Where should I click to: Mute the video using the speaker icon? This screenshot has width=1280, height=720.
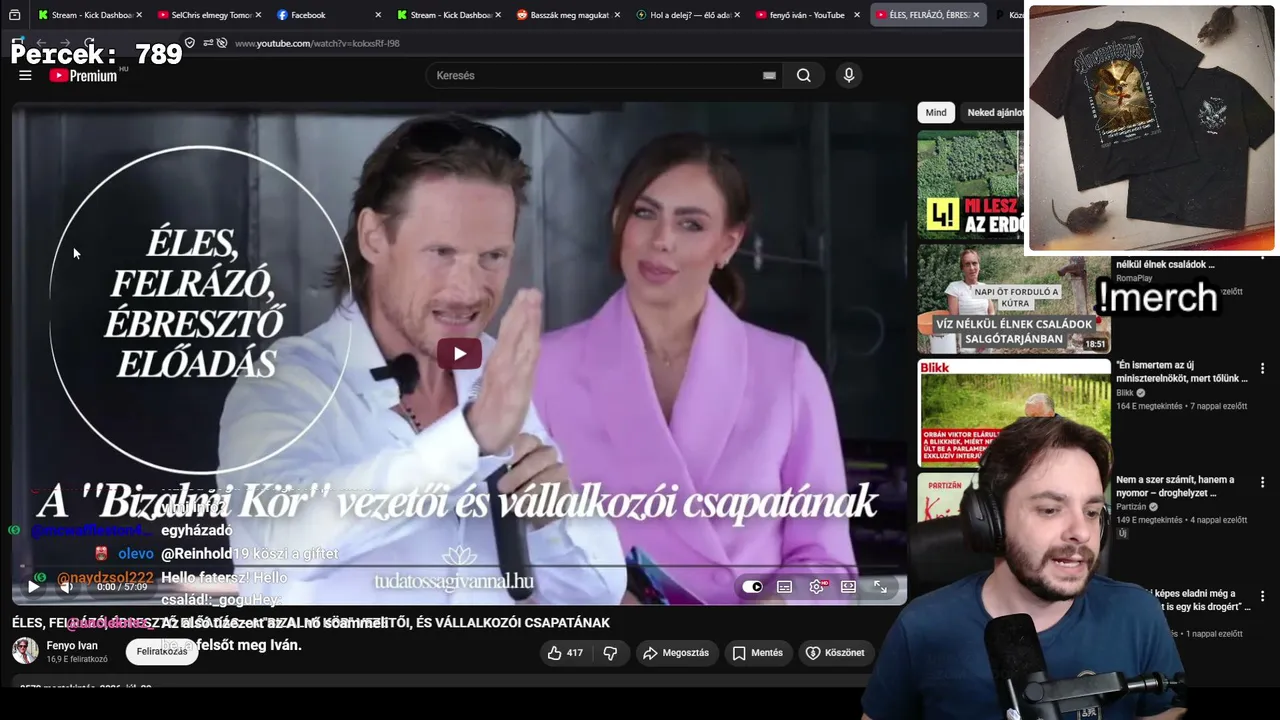[66, 587]
